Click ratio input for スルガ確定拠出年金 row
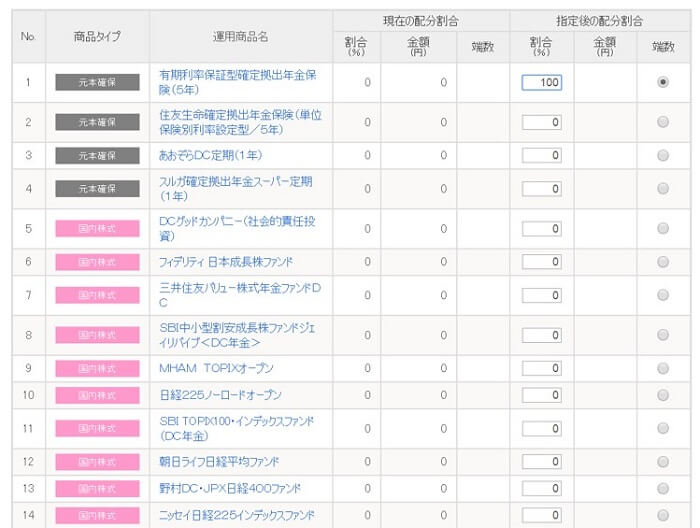 pyautogui.click(x=542, y=189)
